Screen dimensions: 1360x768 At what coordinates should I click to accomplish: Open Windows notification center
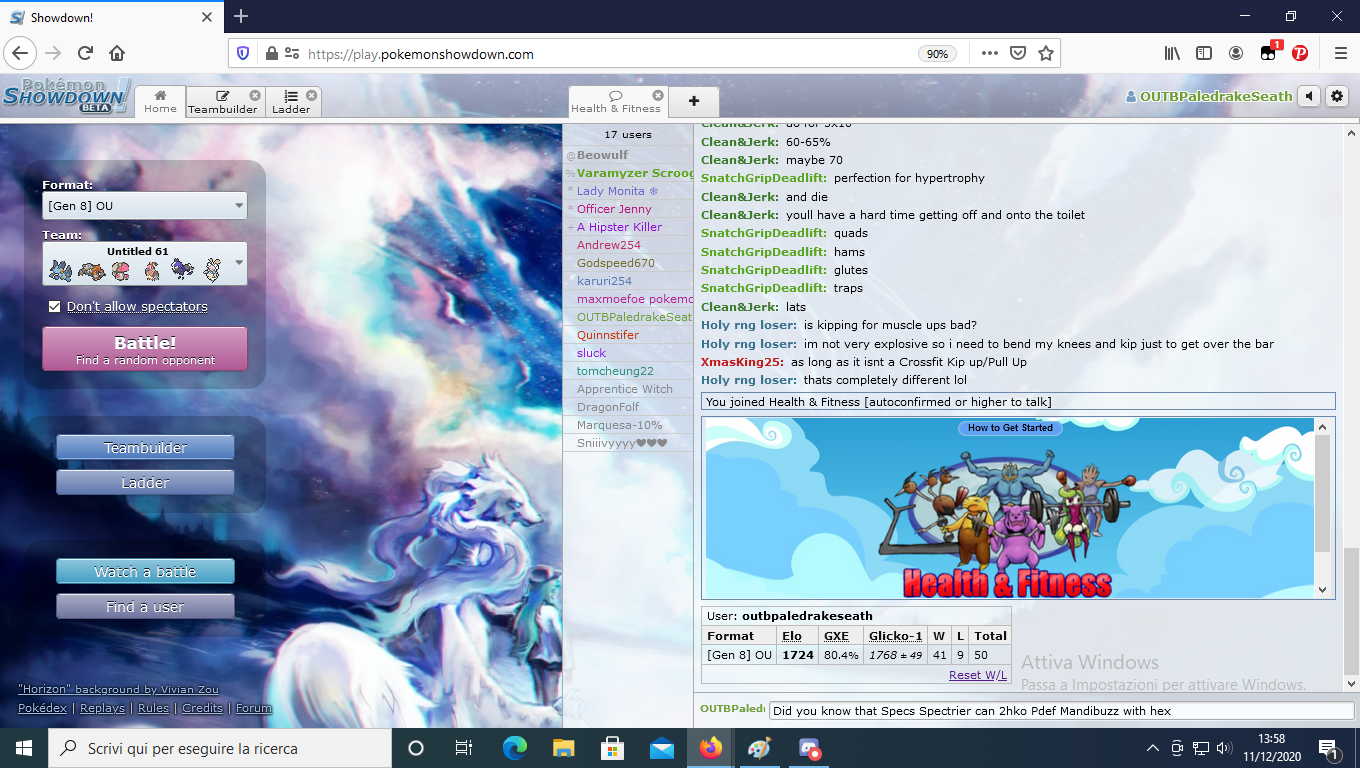(x=1329, y=748)
